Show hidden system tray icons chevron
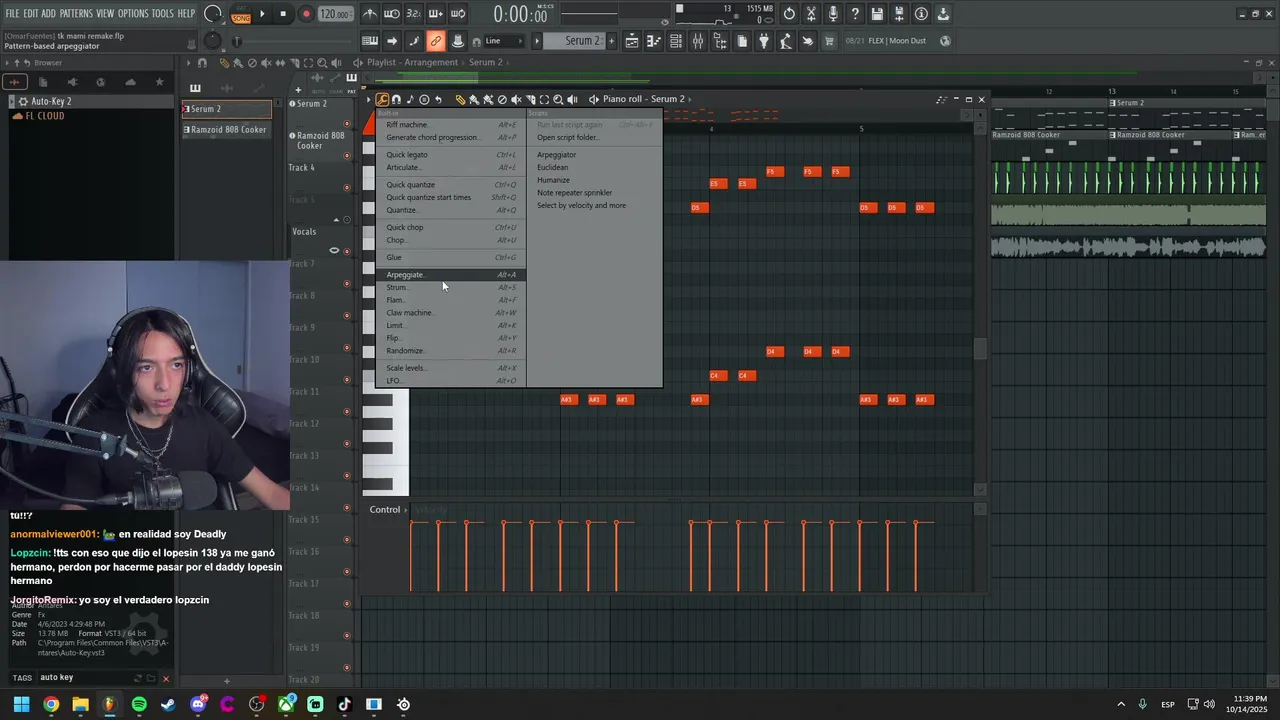1280x720 pixels. [x=1120, y=704]
